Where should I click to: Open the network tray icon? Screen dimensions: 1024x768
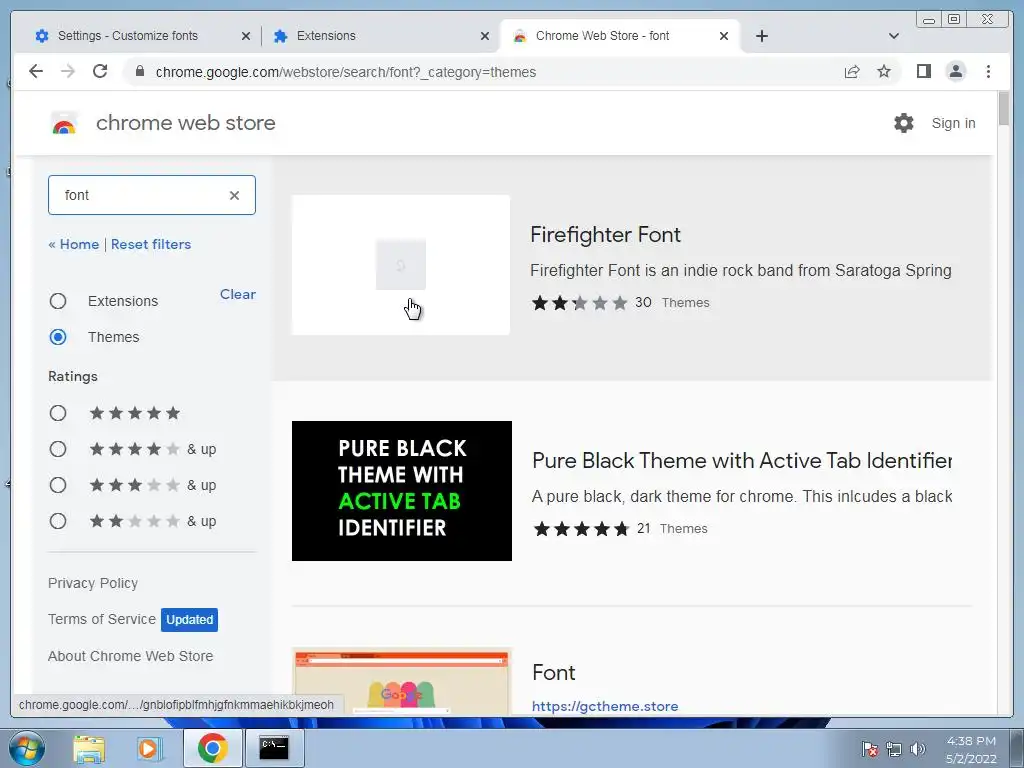pyautogui.click(x=893, y=749)
